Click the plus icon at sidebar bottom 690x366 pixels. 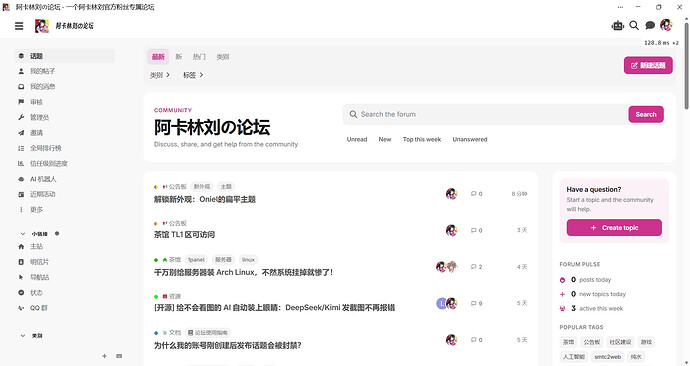point(104,356)
